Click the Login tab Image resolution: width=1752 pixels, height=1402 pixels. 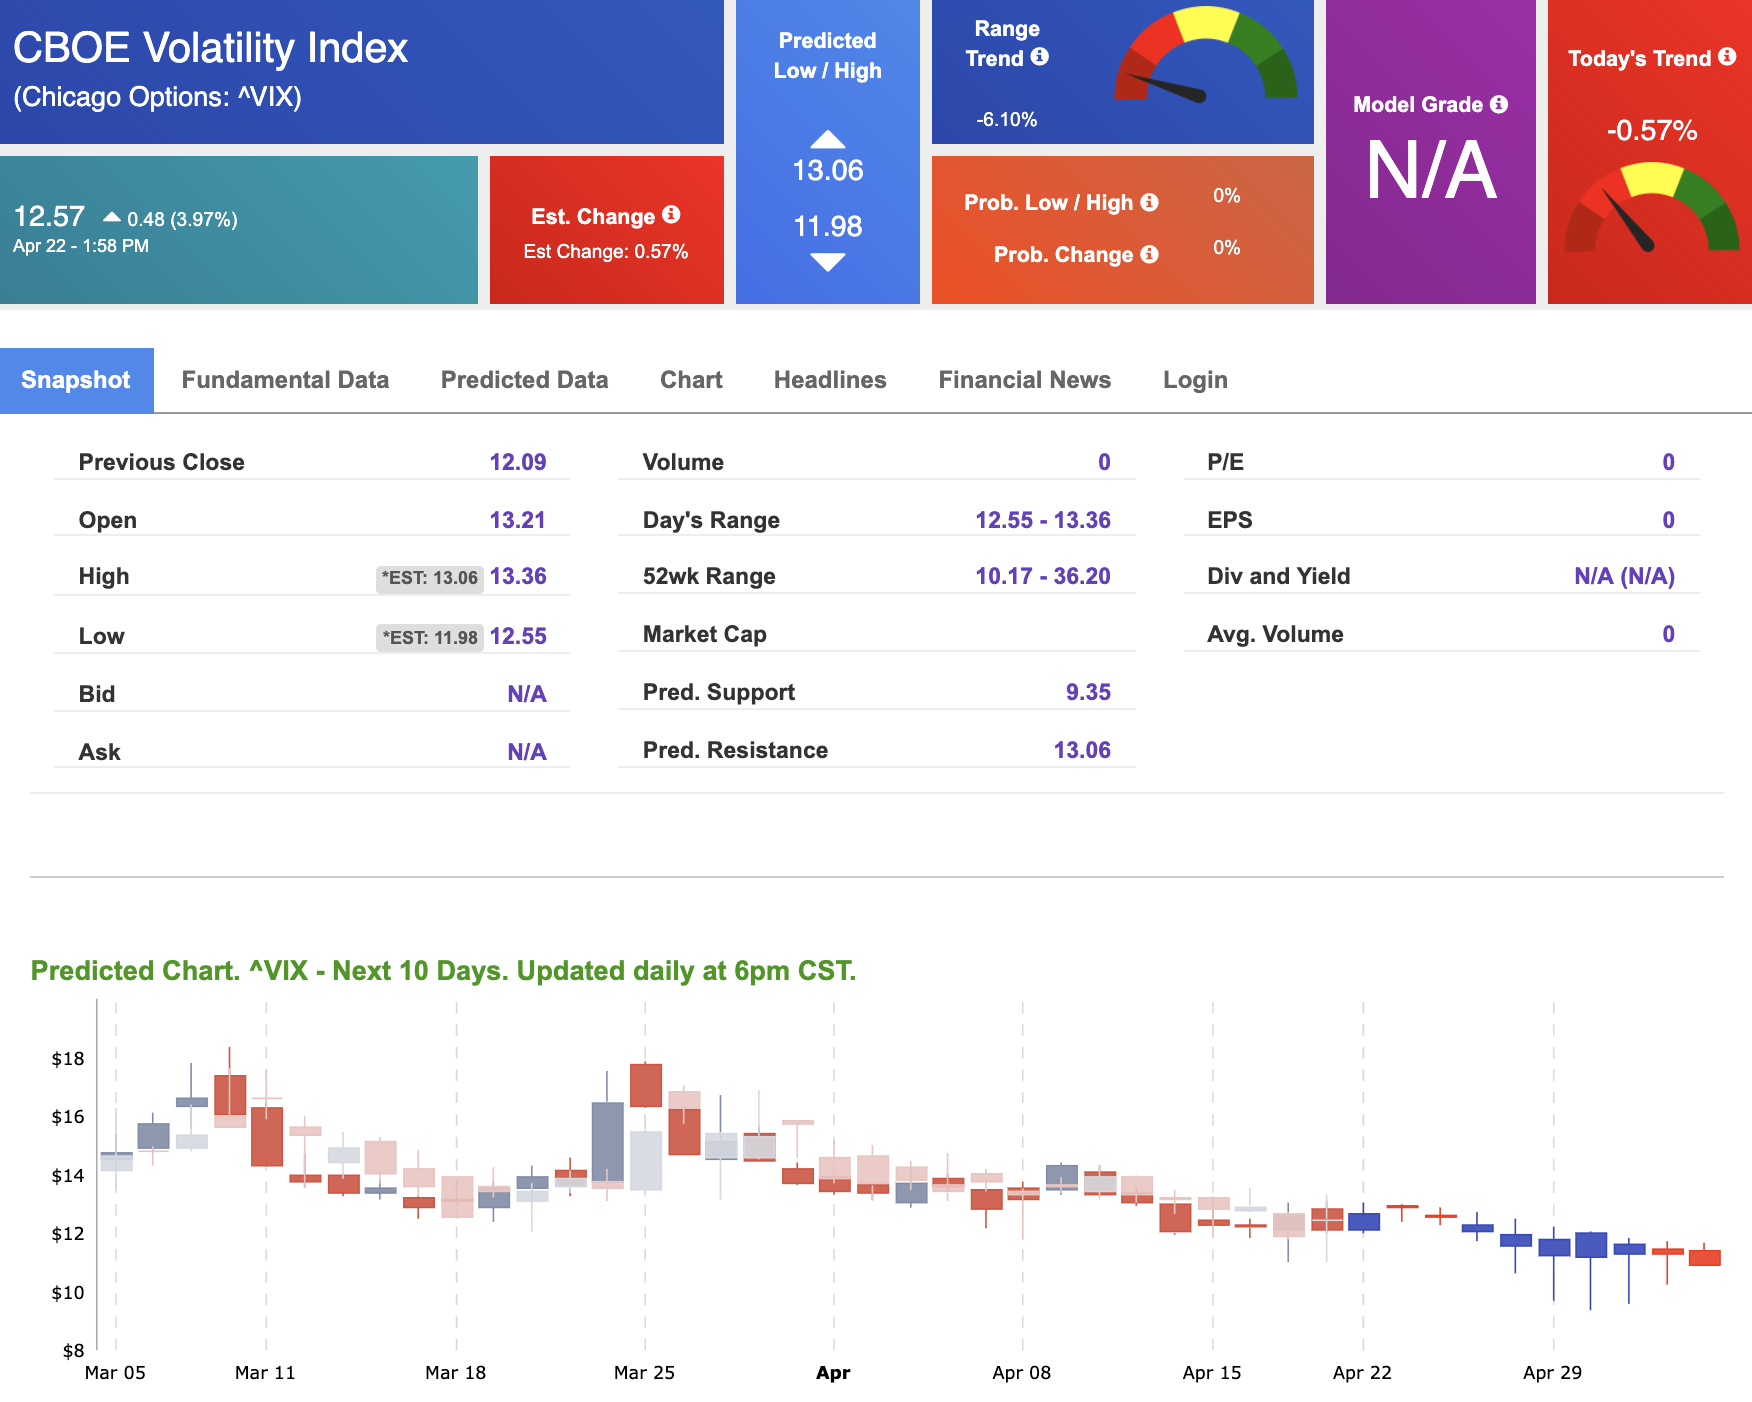[1195, 380]
